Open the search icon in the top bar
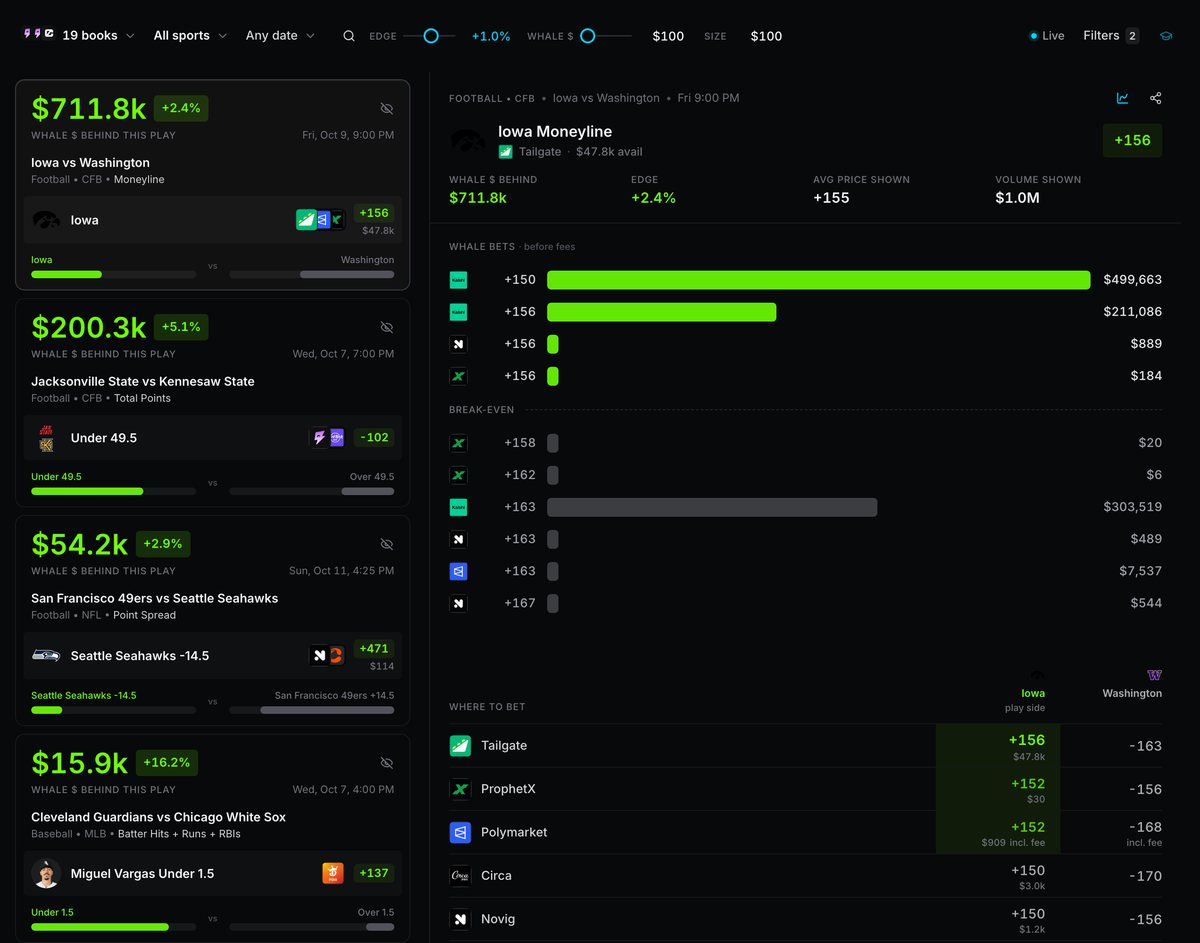1200x943 pixels. pyautogui.click(x=349, y=36)
